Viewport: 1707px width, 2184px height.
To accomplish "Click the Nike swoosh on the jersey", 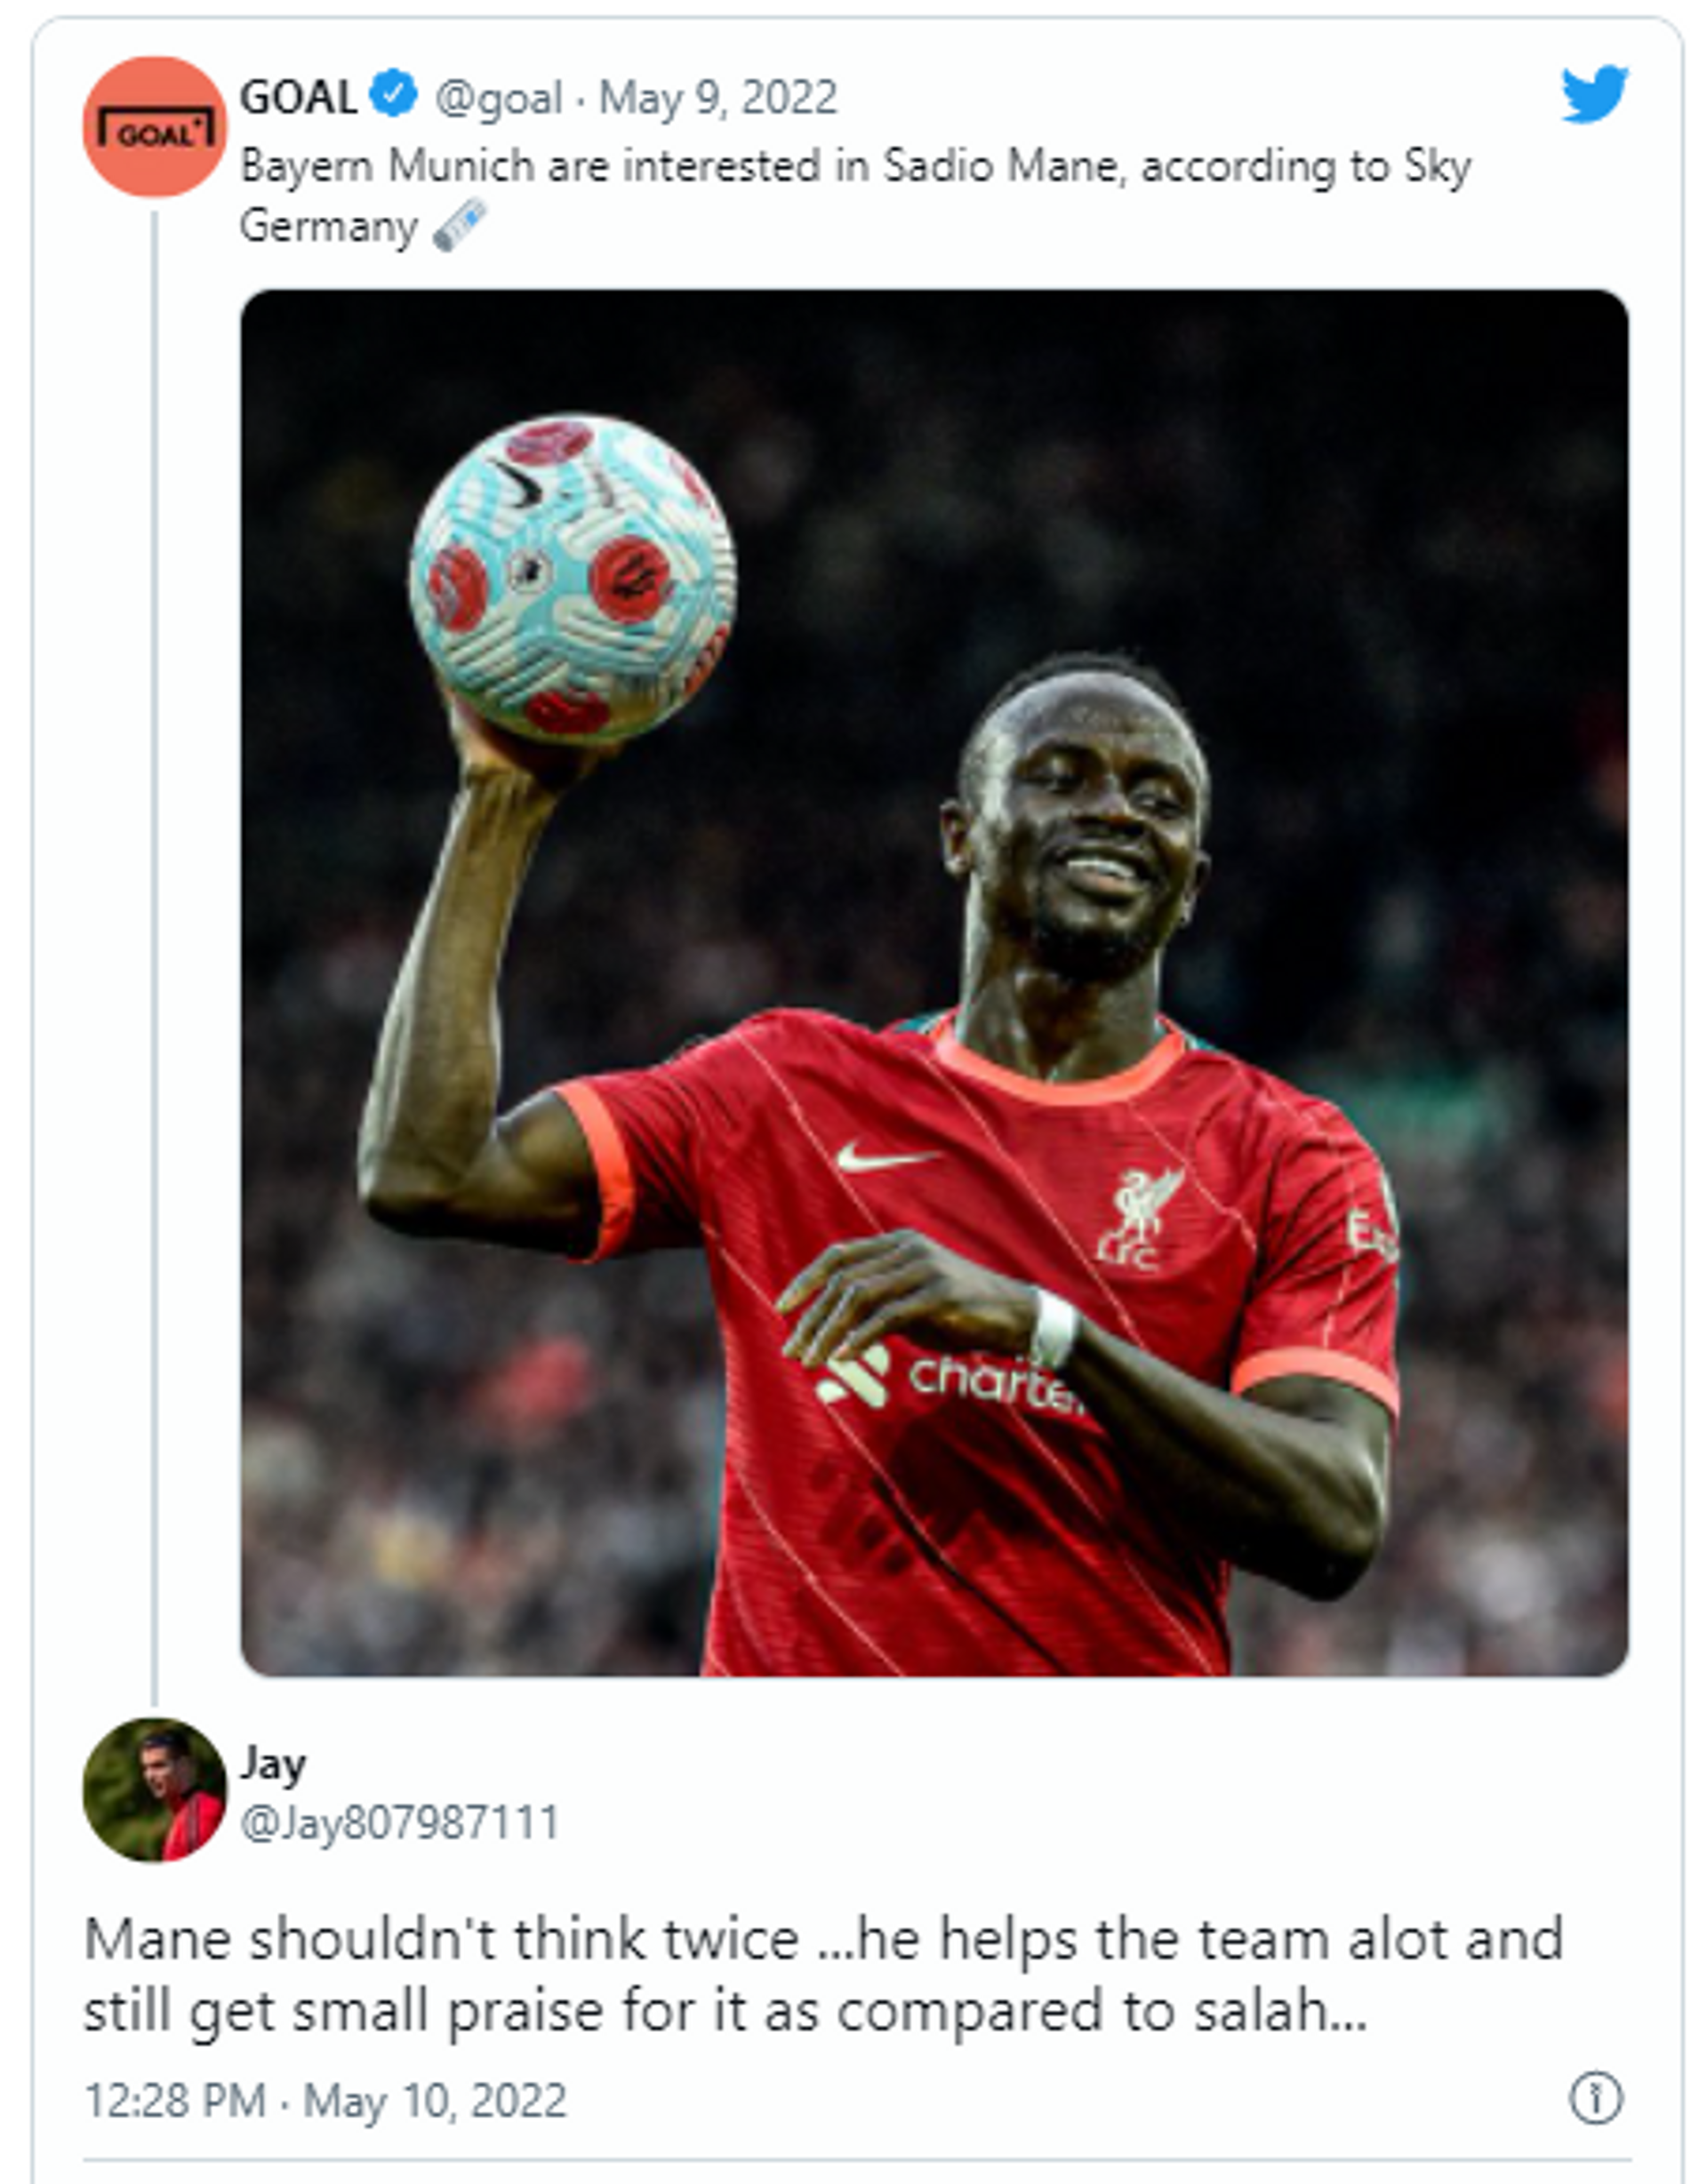I will point(885,1157).
